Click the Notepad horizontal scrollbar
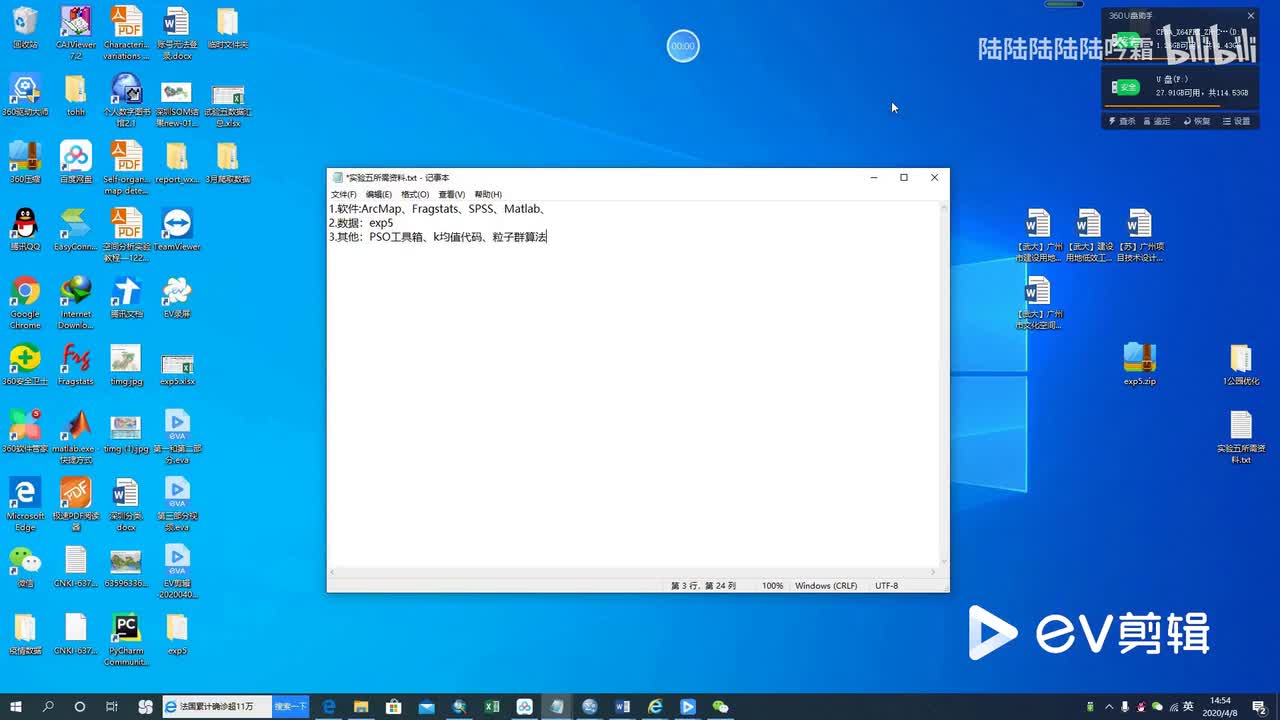The width and height of the screenshot is (1280, 720). pos(634,572)
